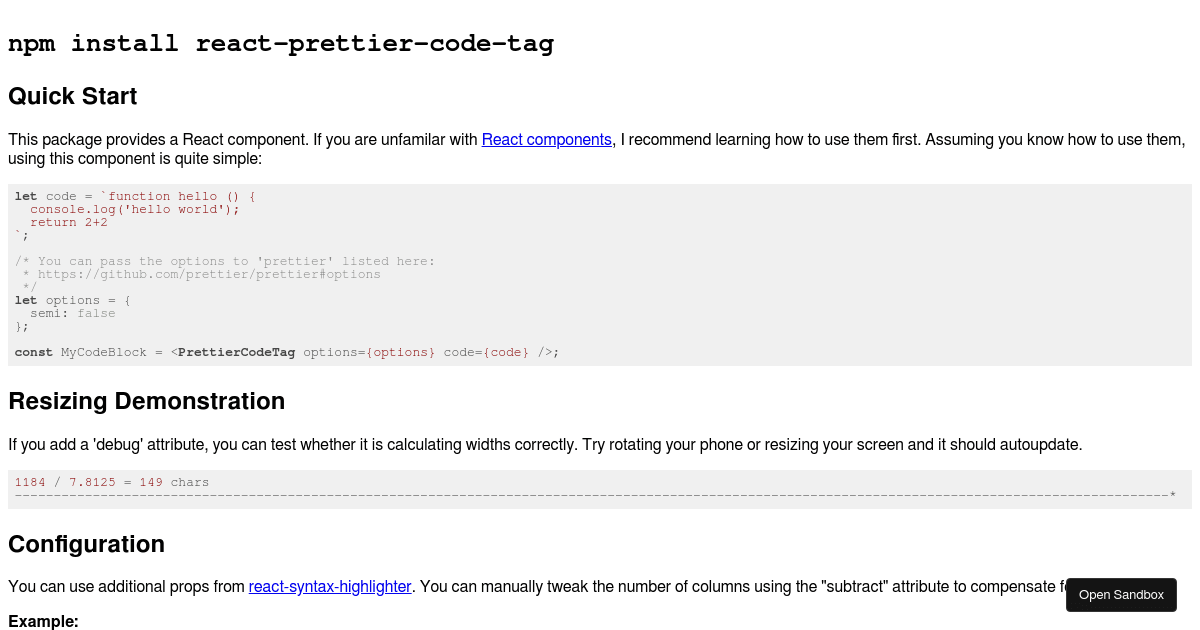Image resolution: width=1200 pixels, height=630 pixels.
Task: Select the Quick Start heading
Action: pos(72,96)
